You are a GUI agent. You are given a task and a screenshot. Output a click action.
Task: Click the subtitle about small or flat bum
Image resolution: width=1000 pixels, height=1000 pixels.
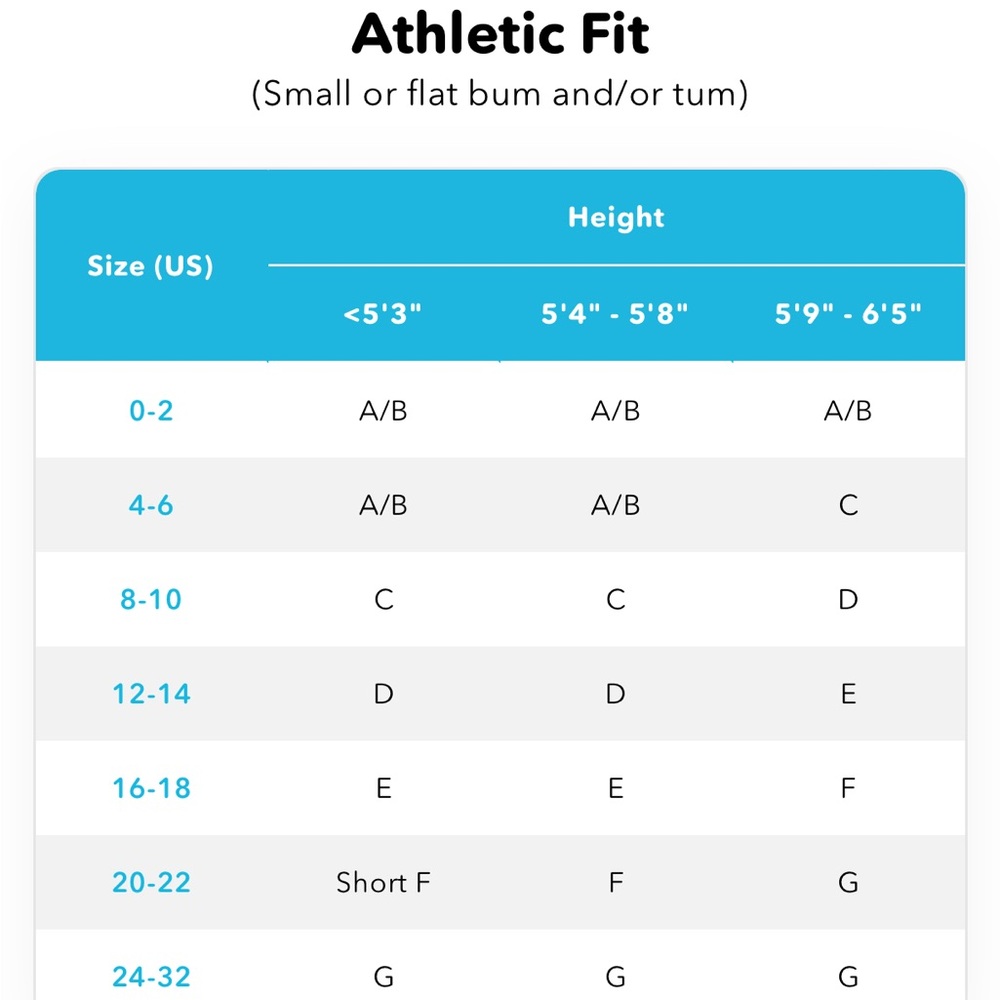point(500,94)
